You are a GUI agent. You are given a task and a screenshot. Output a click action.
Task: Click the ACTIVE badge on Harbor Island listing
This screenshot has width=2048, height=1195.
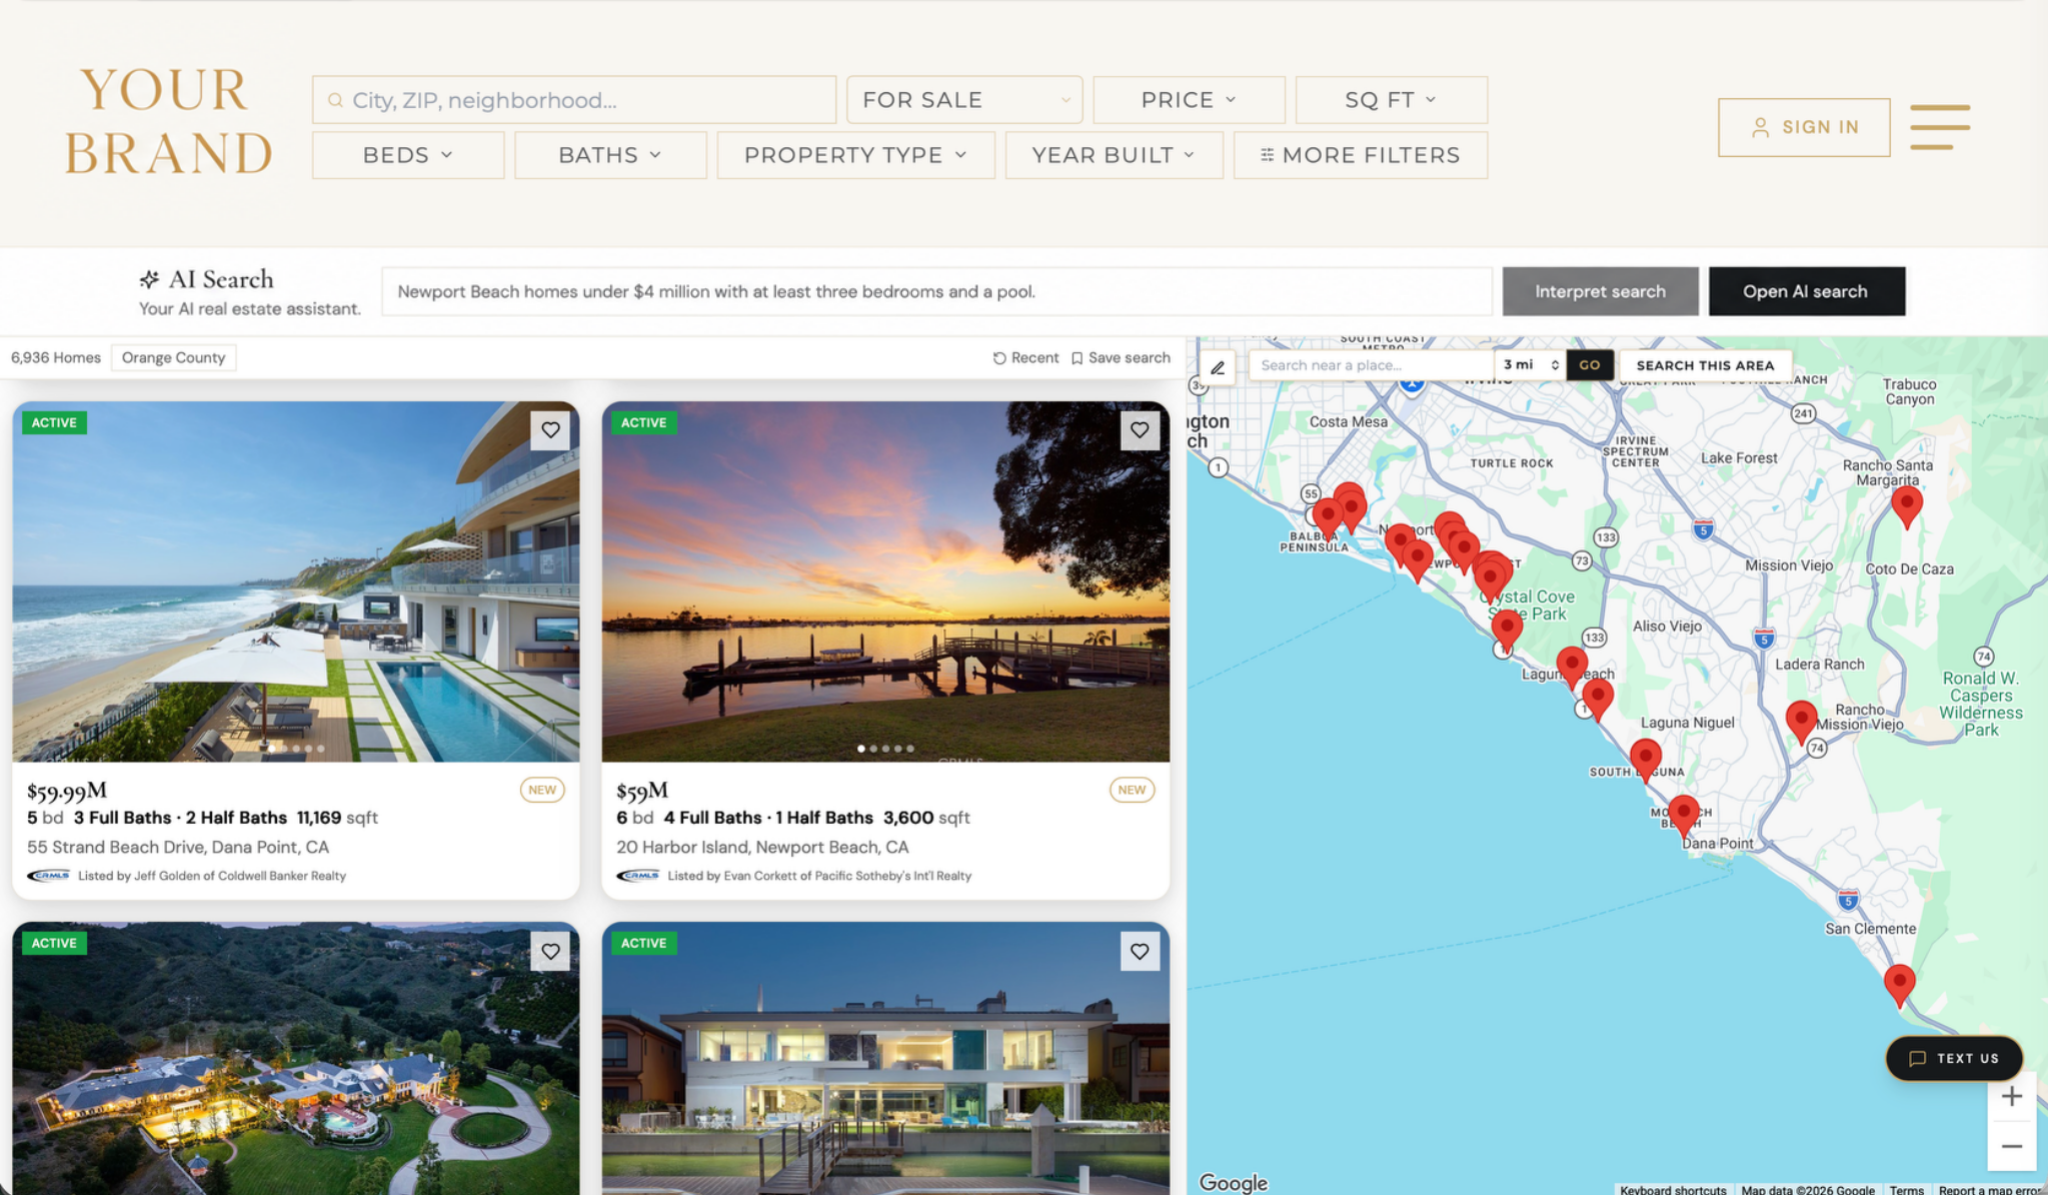tap(643, 423)
